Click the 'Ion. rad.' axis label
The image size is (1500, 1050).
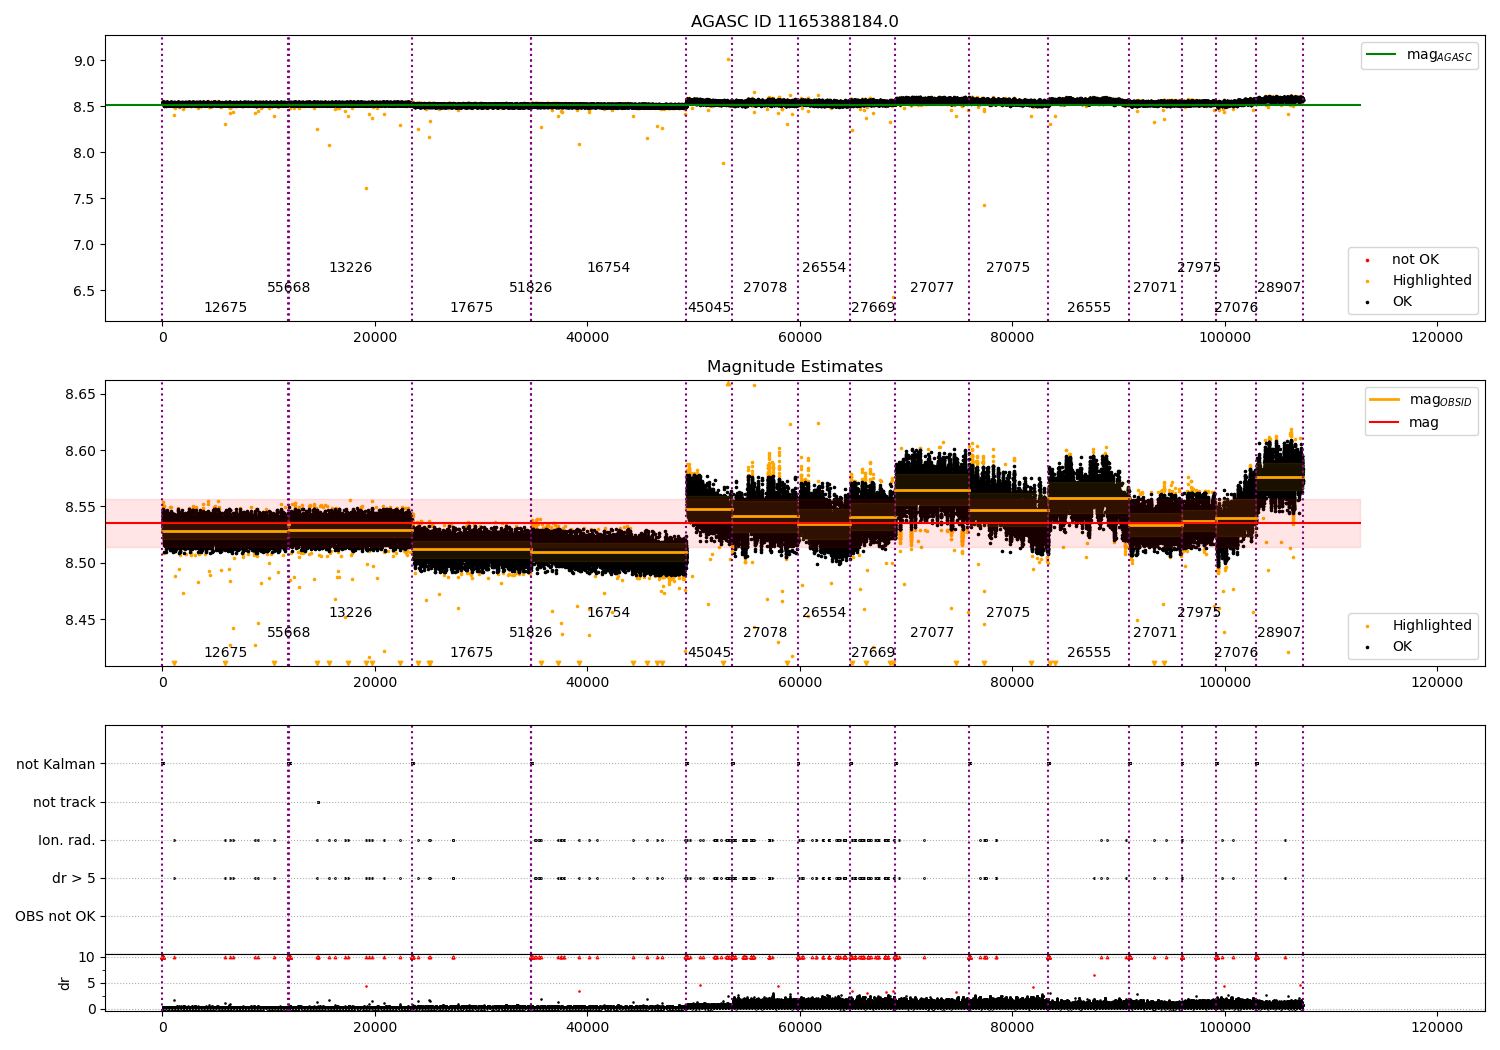(67, 840)
